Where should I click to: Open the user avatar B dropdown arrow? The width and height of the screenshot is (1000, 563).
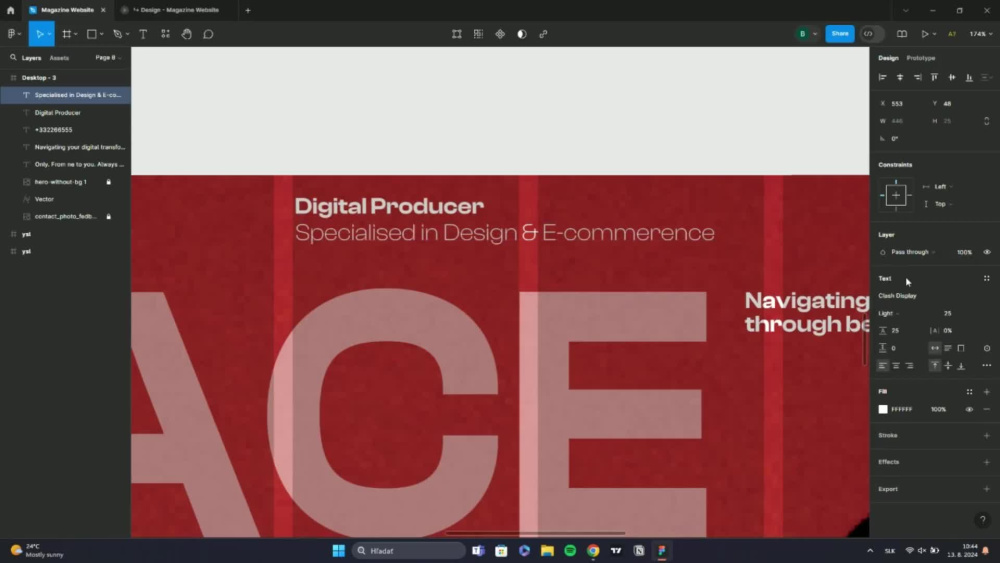[x=815, y=34]
